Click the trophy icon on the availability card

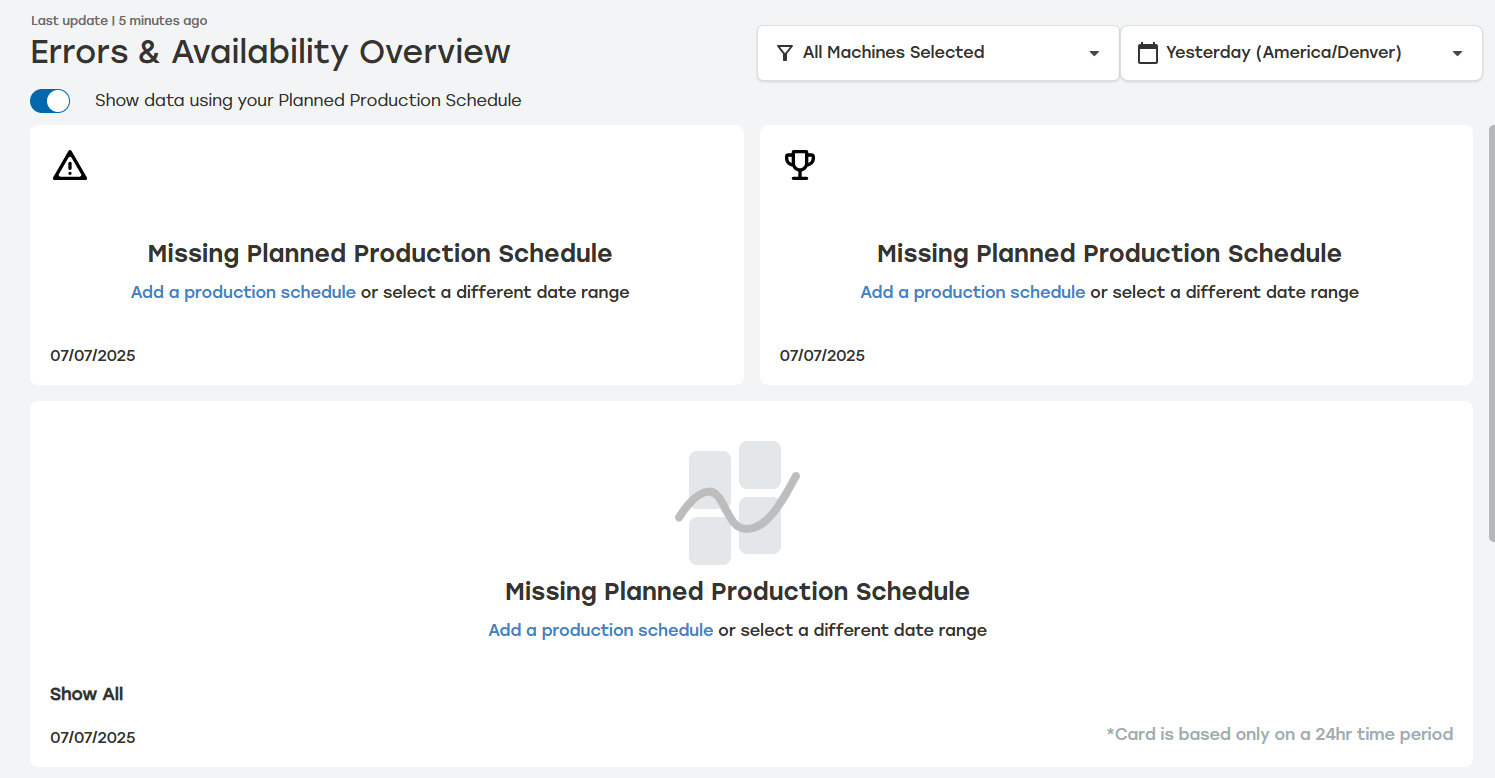tap(799, 164)
